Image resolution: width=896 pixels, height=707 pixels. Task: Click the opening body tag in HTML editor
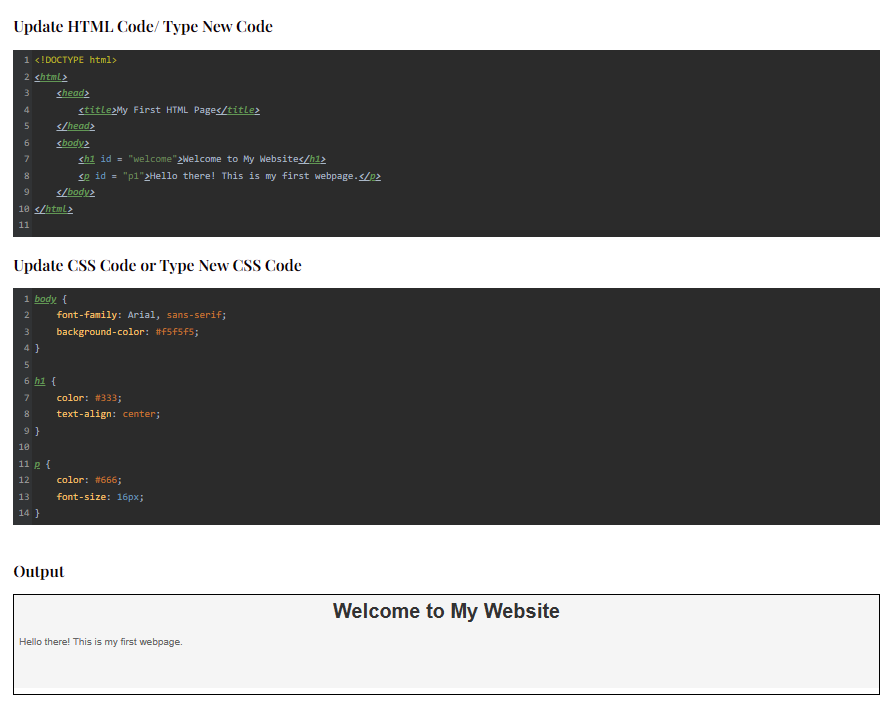point(73,143)
